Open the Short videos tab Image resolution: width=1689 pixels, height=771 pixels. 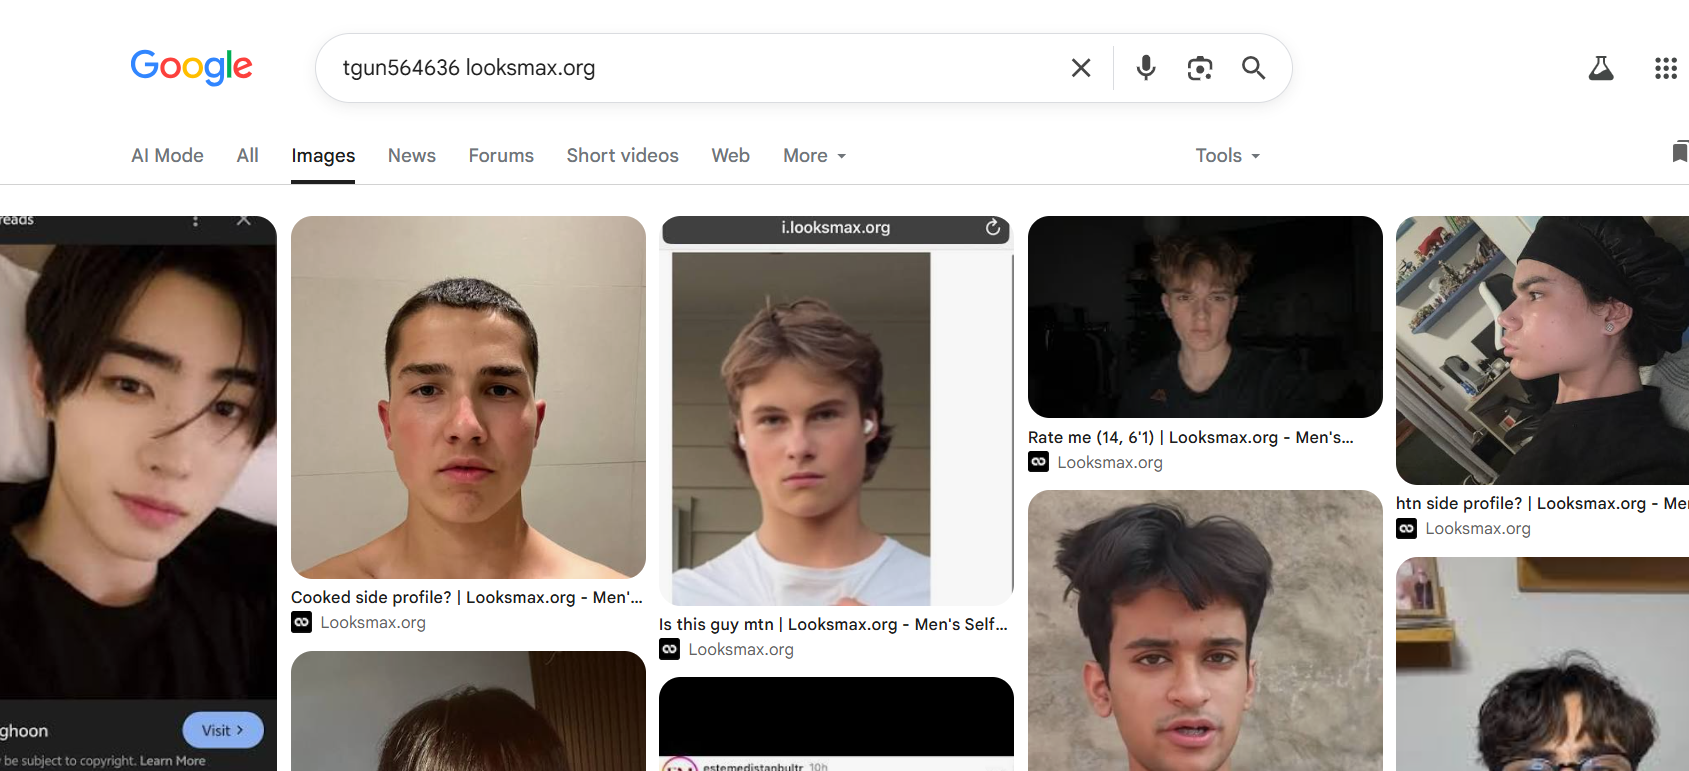click(x=622, y=156)
